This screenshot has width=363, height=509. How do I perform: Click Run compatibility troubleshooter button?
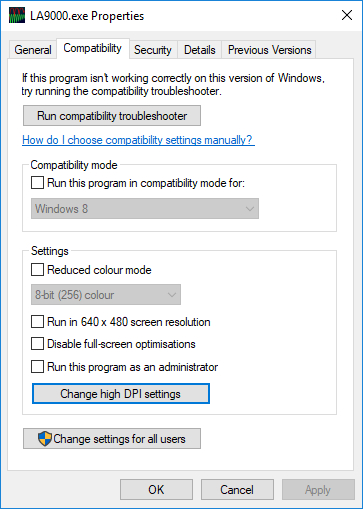(x=112, y=116)
